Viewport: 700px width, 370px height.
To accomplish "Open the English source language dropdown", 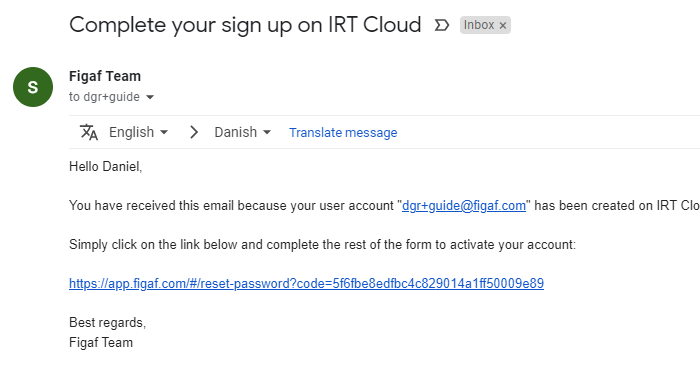I will 138,132.
